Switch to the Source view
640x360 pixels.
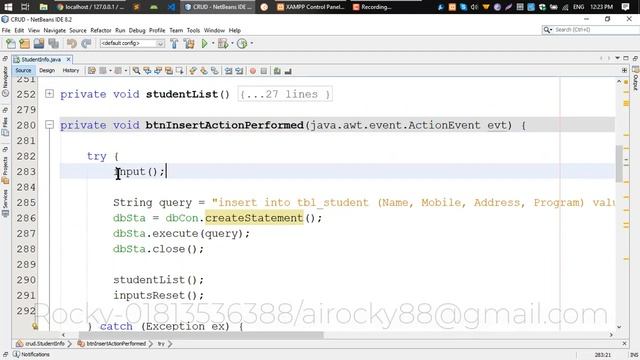tap(23, 71)
